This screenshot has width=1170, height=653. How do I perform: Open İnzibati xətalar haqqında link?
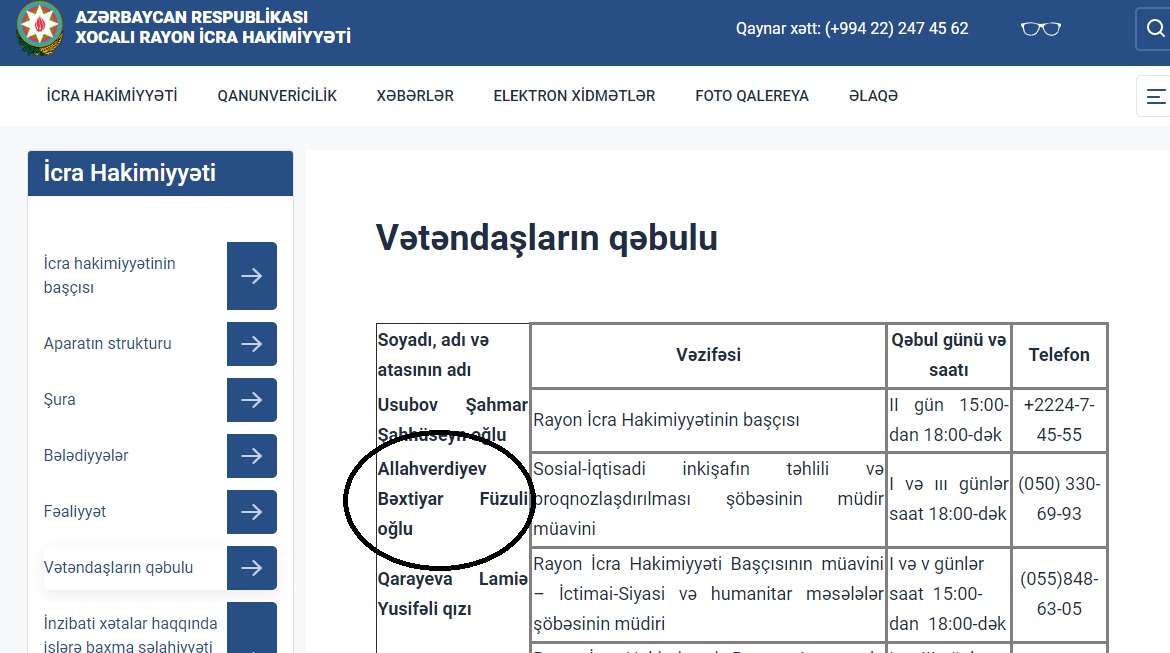coord(131,634)
